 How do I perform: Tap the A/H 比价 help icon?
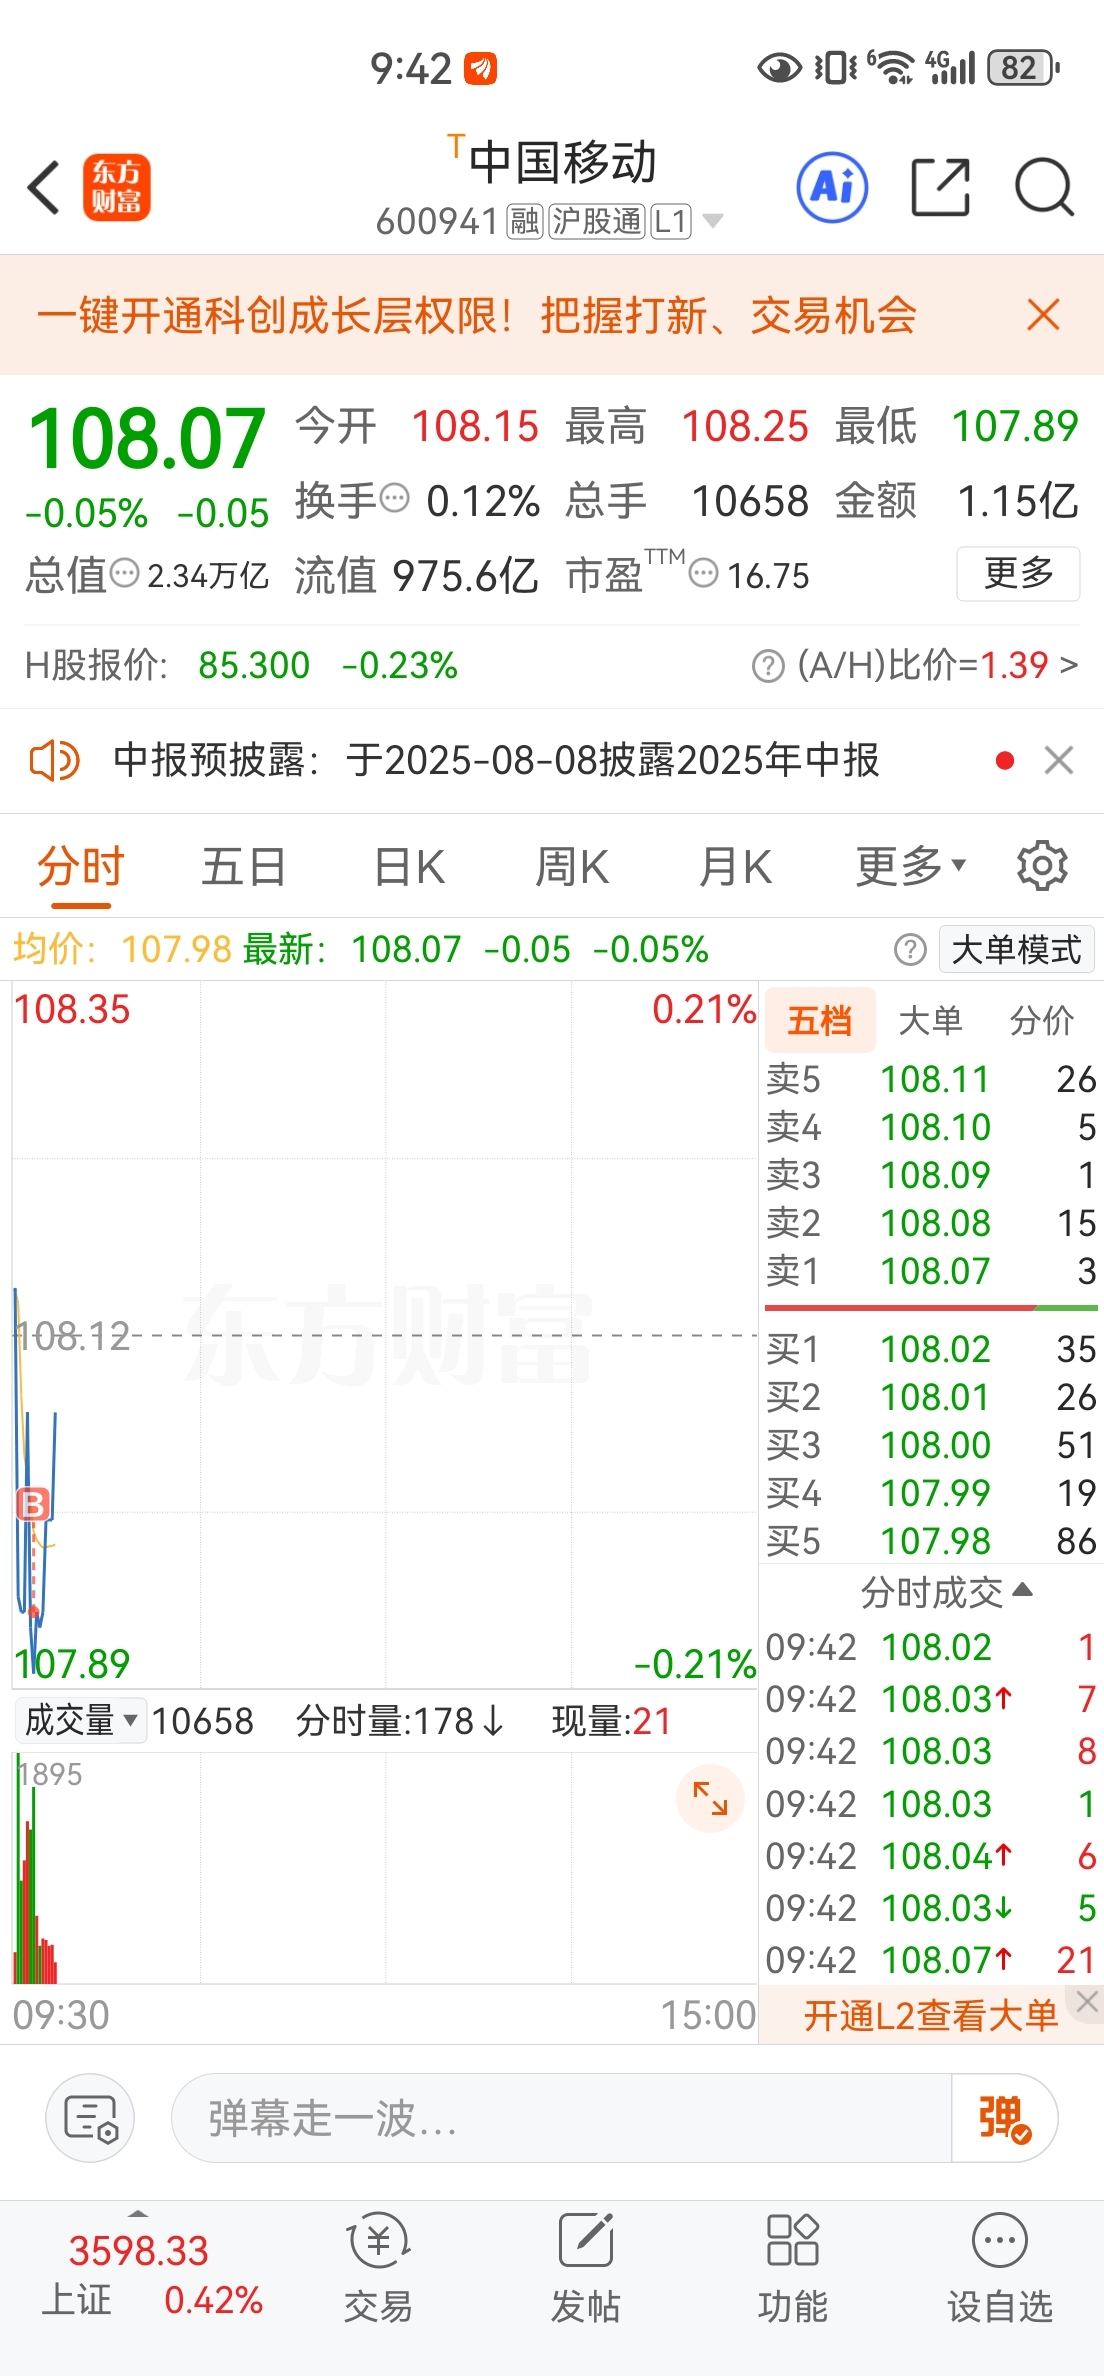[x=767, y=666]
